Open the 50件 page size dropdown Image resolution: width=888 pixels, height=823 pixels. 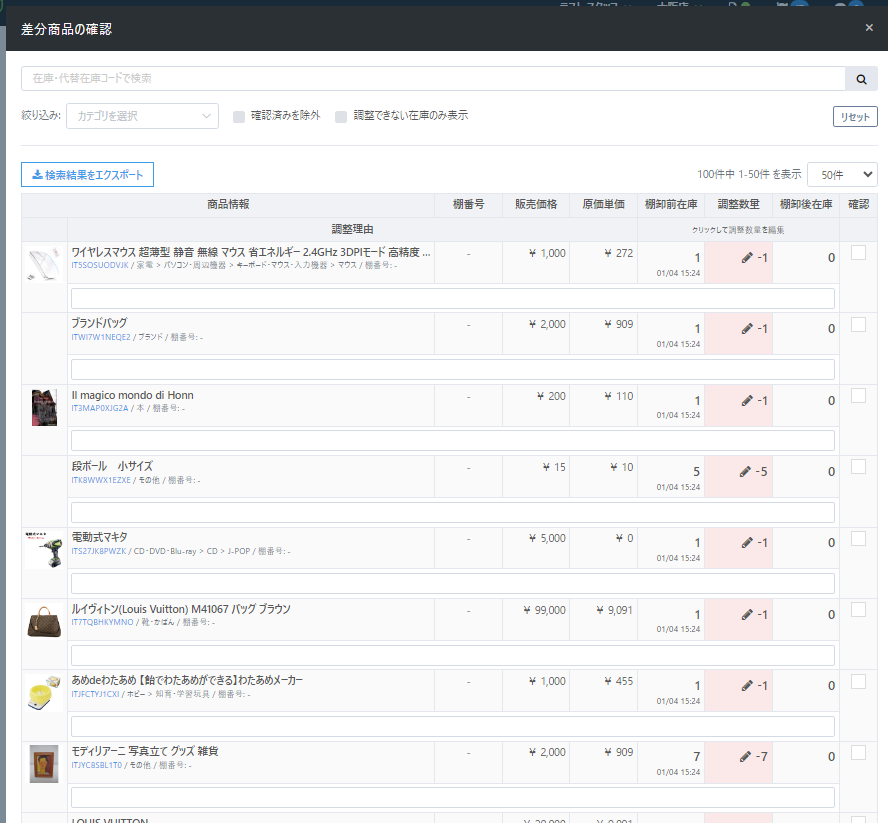click(841, 174)
